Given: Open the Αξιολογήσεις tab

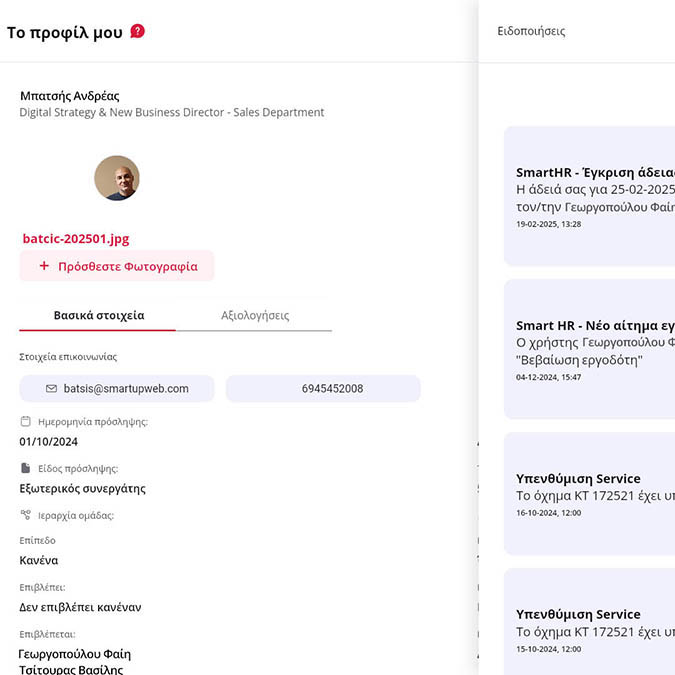Looking at the screenshot, I should [x=254, y=315].
